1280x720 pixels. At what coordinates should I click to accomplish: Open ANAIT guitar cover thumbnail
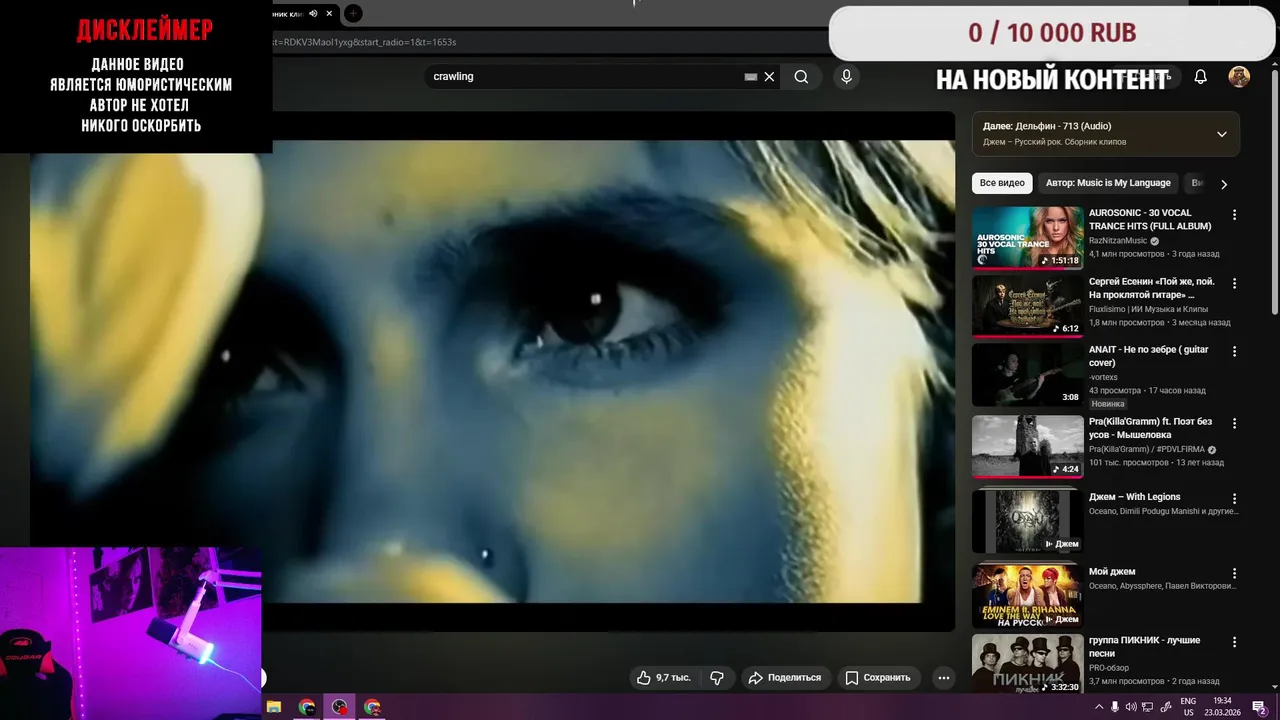pyautogui.click(x=1027, y=375)
